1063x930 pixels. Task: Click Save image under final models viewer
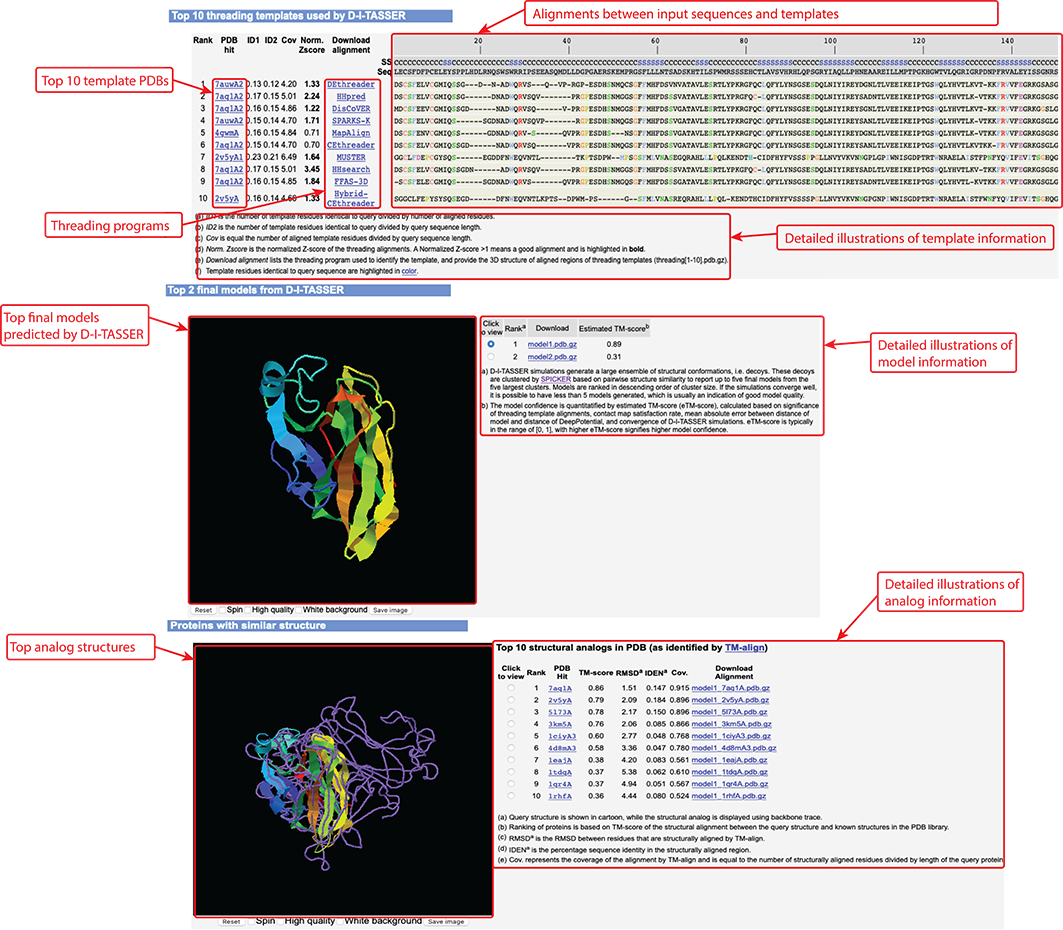click(391, 609)
